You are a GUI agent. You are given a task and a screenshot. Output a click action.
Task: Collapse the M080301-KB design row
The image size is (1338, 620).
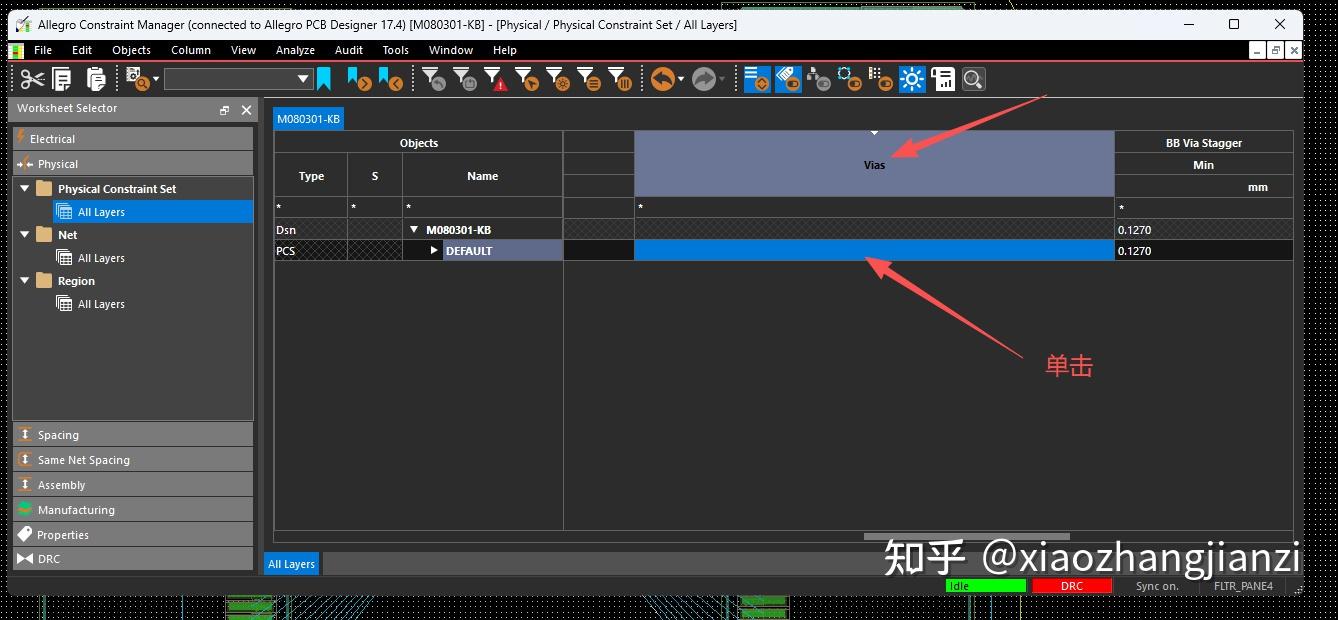click(x=414, y=230)
